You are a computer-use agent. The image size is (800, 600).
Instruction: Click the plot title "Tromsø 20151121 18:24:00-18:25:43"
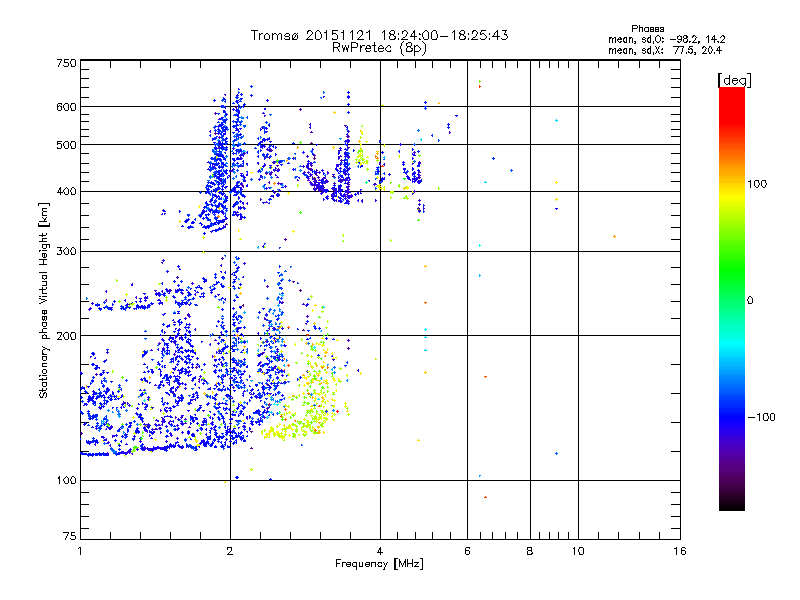click(x=379, y=35)
